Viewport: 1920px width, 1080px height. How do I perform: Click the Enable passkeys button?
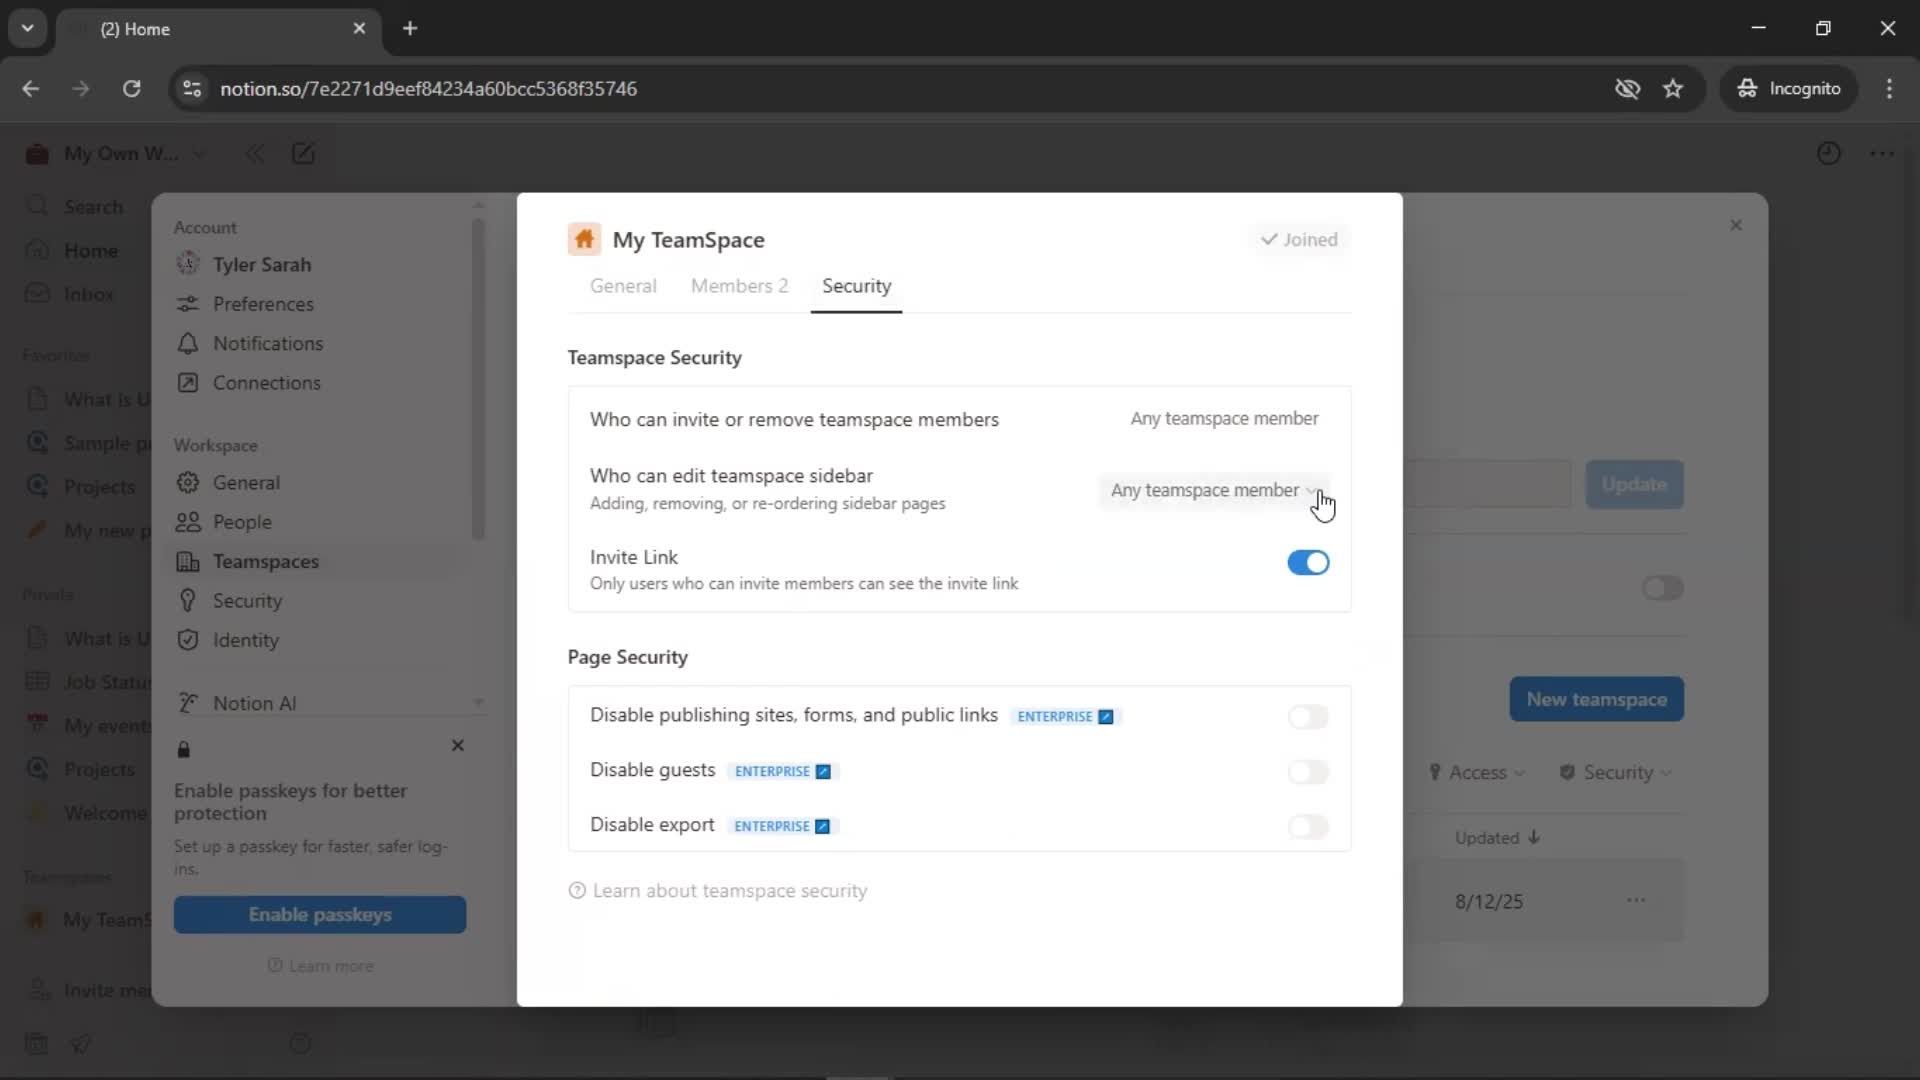pyautogui.click(x=320, y=915)
